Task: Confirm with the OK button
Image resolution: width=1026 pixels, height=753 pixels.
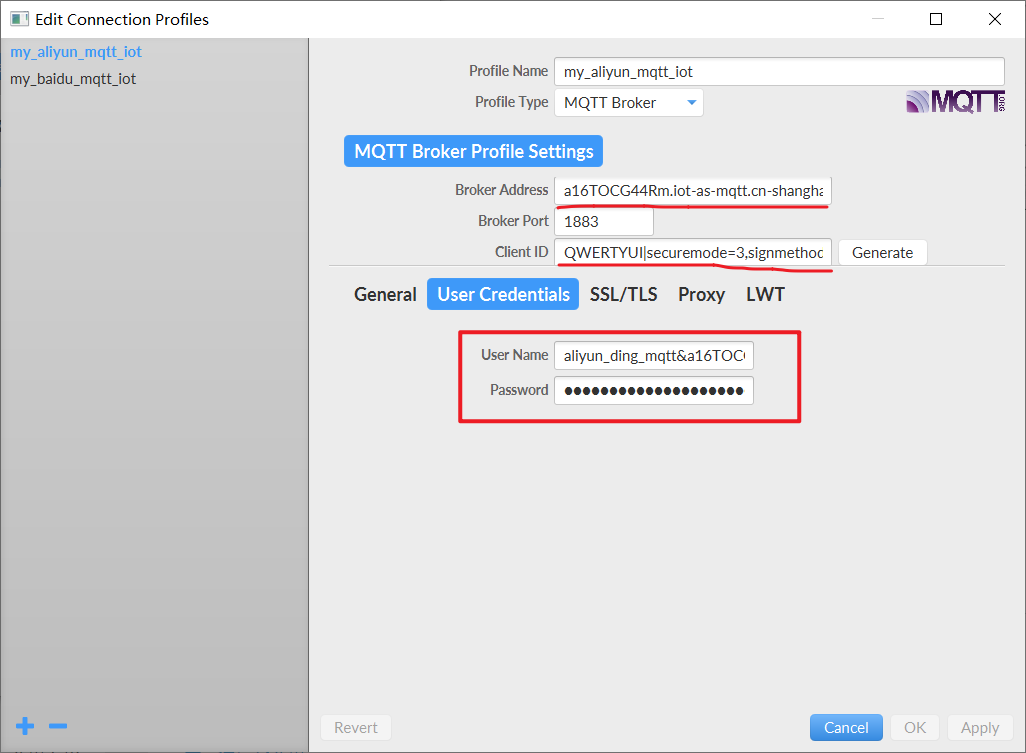Action: 915,727
